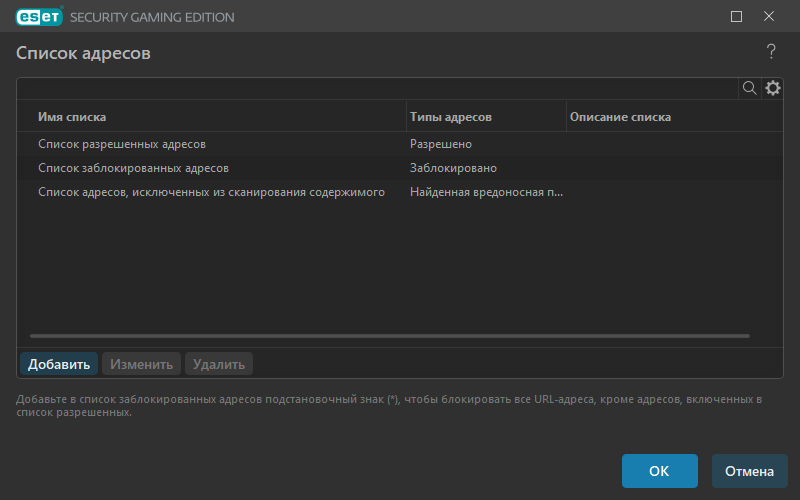Open the help question mark icon
Image resolution: width=800 pixels, height=500 pixels.
[x=771, y=52]
